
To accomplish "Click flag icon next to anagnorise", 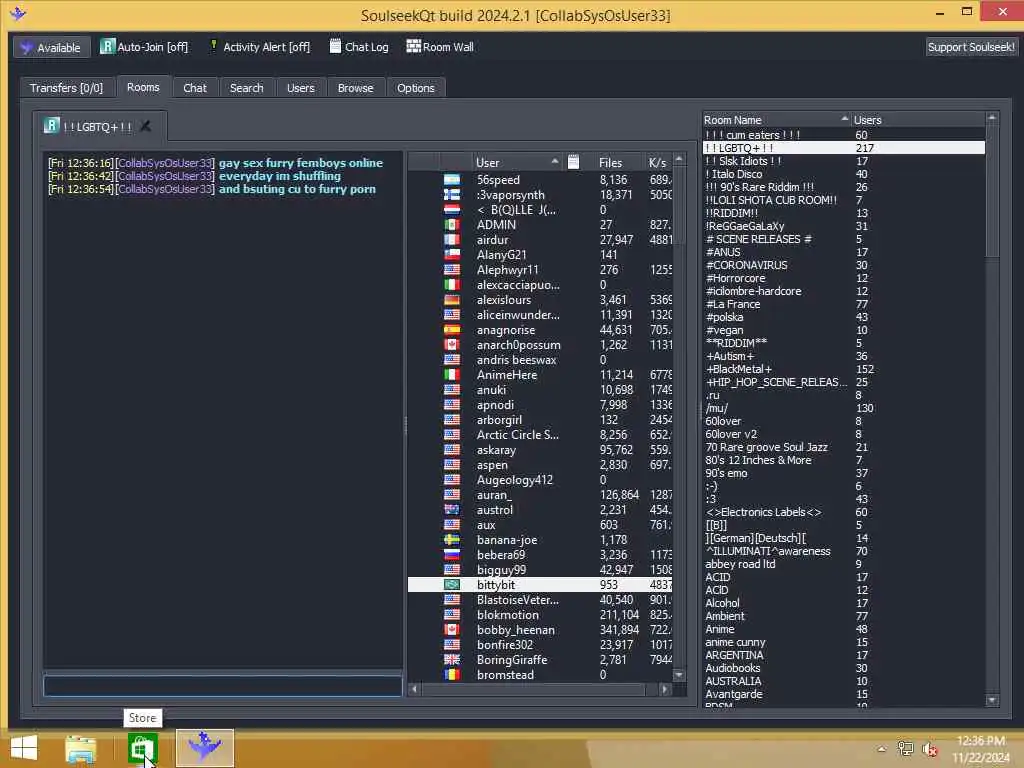I will [x=452, y=330].
